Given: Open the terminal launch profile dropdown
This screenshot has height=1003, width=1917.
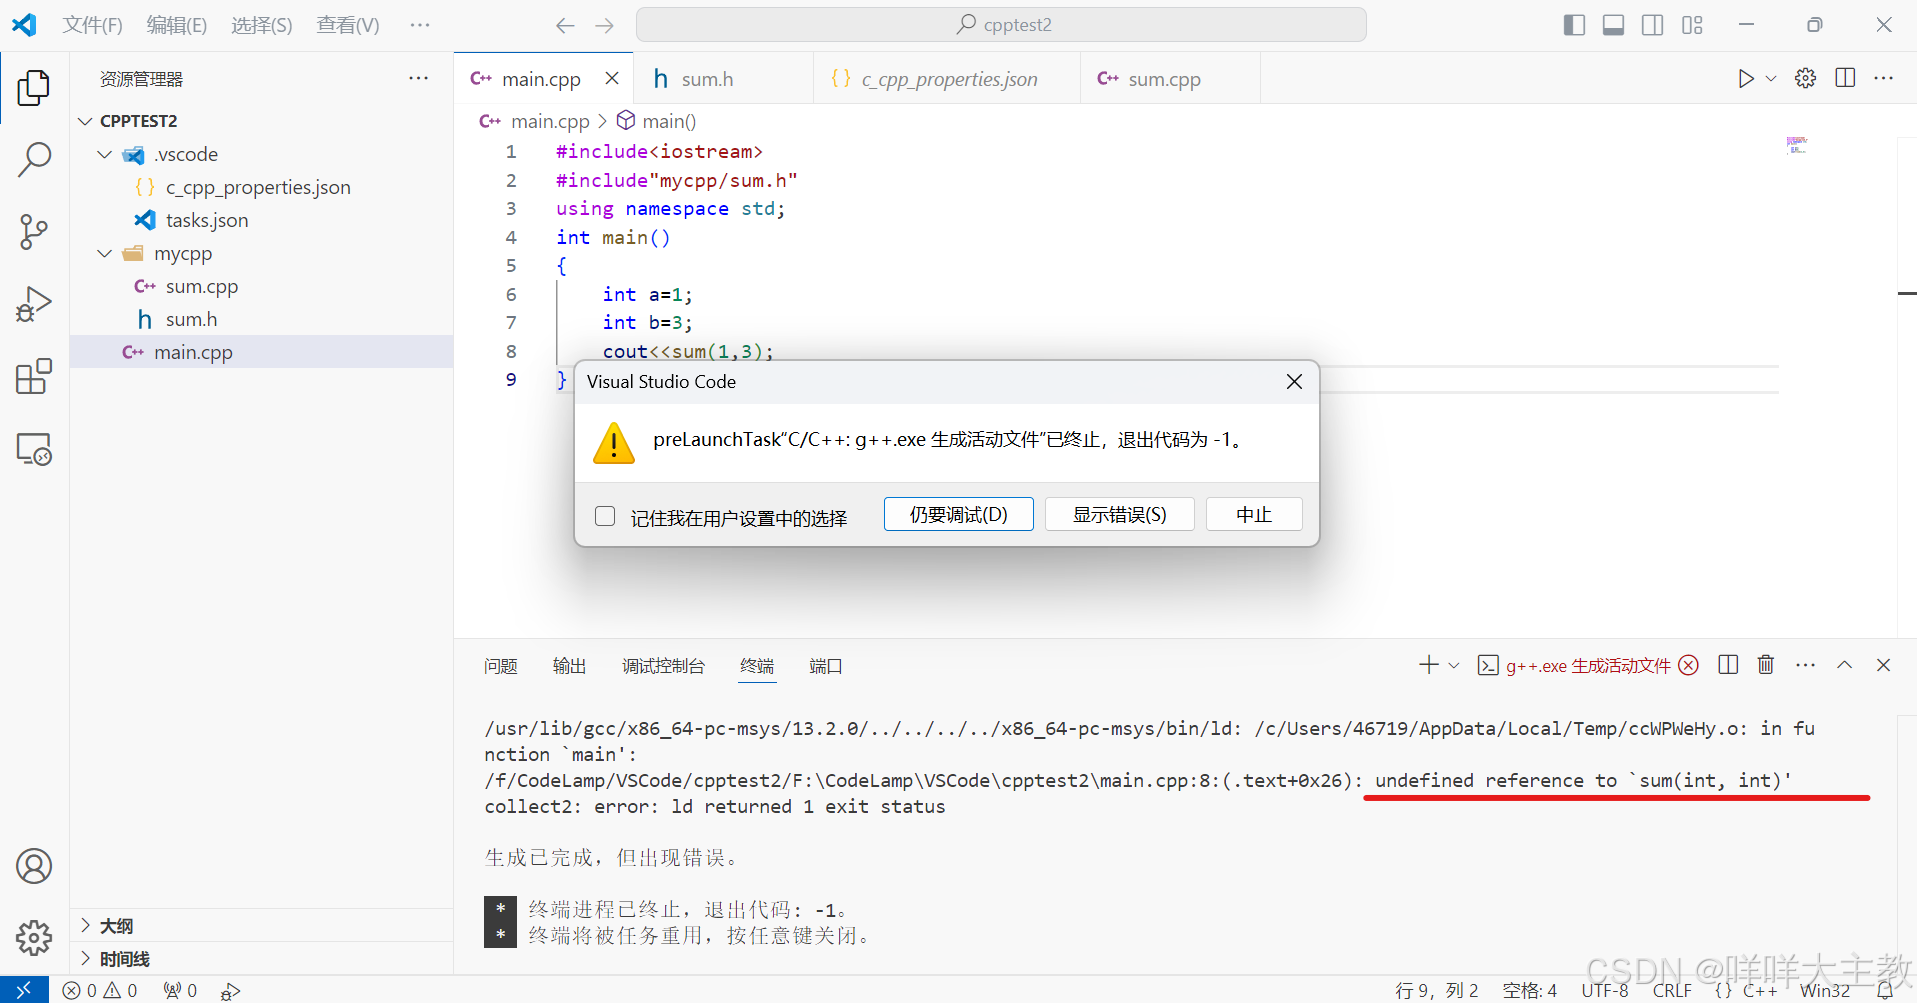Looking at the screenshot, I should [1454, 665].
